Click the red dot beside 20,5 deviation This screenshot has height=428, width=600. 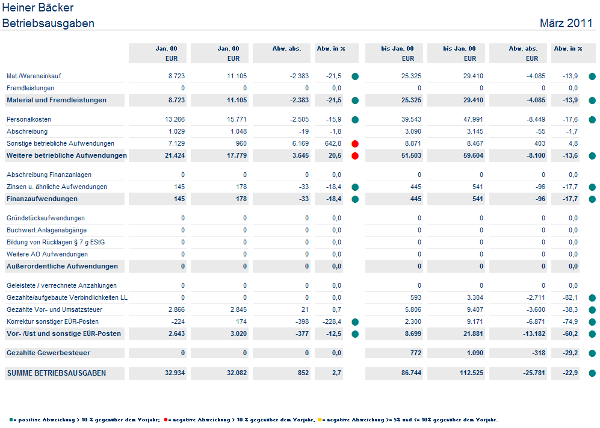[x=355, y=156]
